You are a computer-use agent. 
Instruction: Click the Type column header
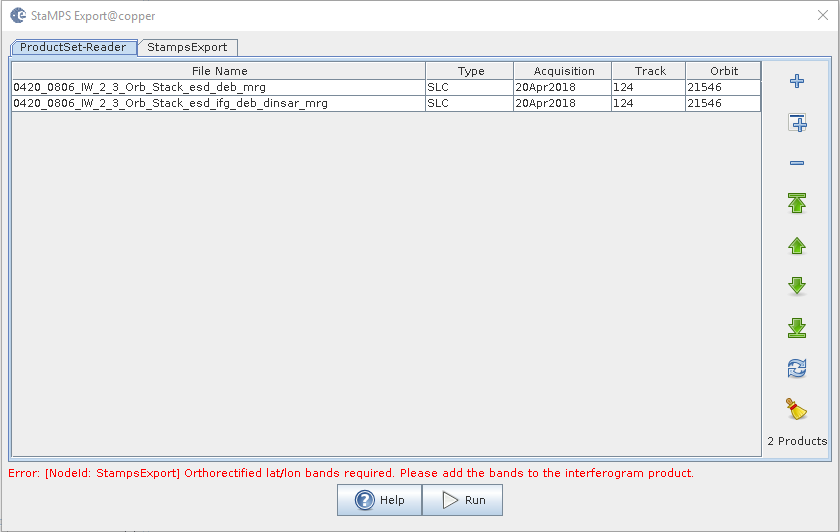[470, 71]
